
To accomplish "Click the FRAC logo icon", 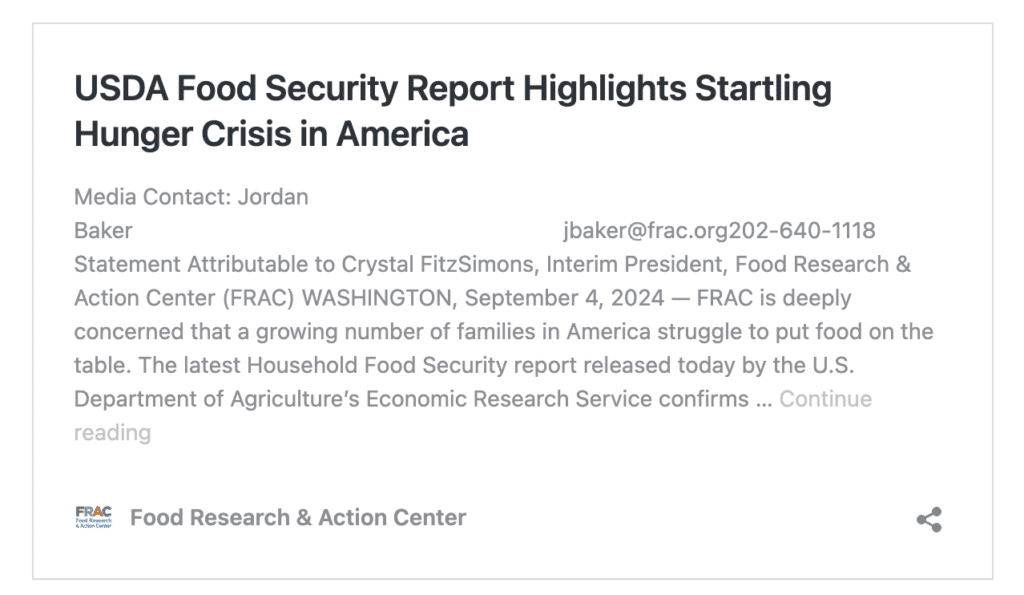I will pos(93,517).
